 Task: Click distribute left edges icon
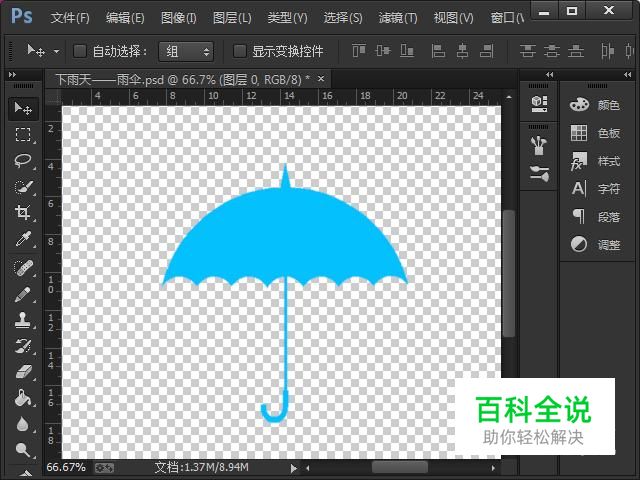pos(607,51)
